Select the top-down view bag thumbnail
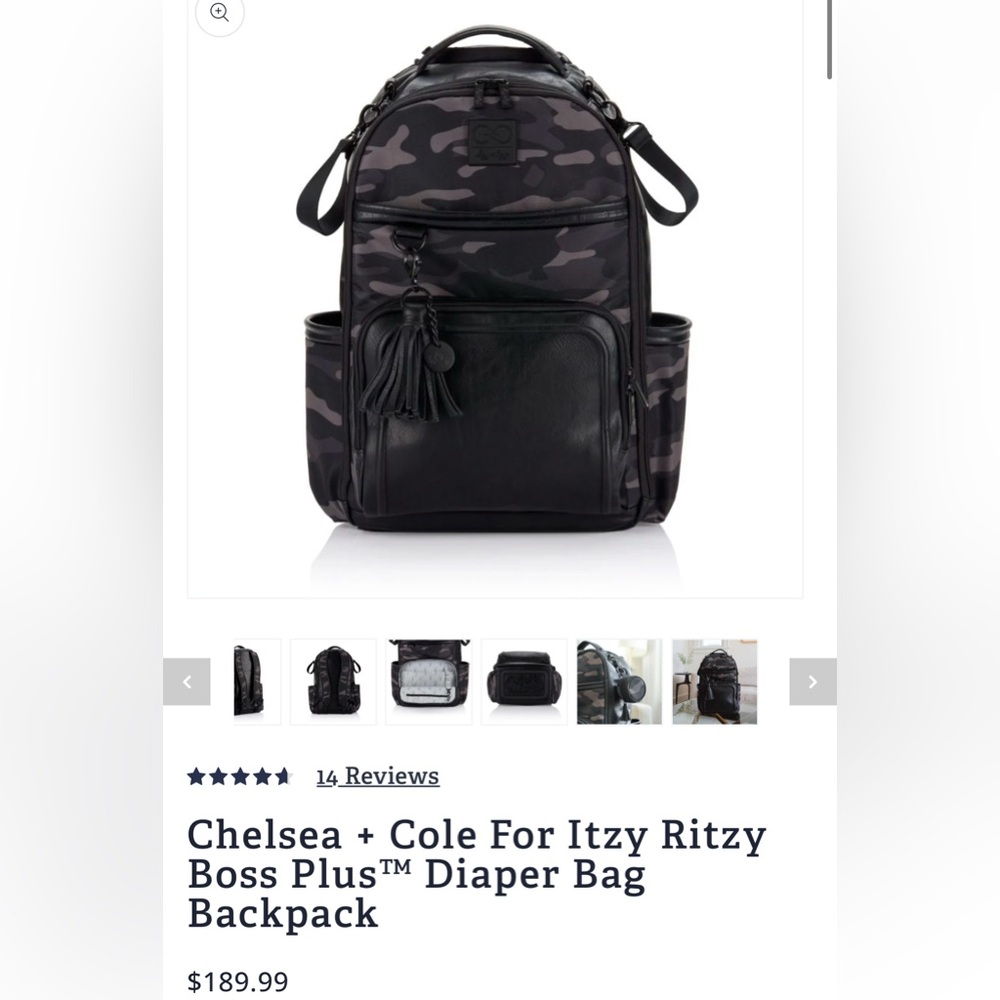Image resolution: width=1000 pixels, height=1000 pixels. point(524,682)
